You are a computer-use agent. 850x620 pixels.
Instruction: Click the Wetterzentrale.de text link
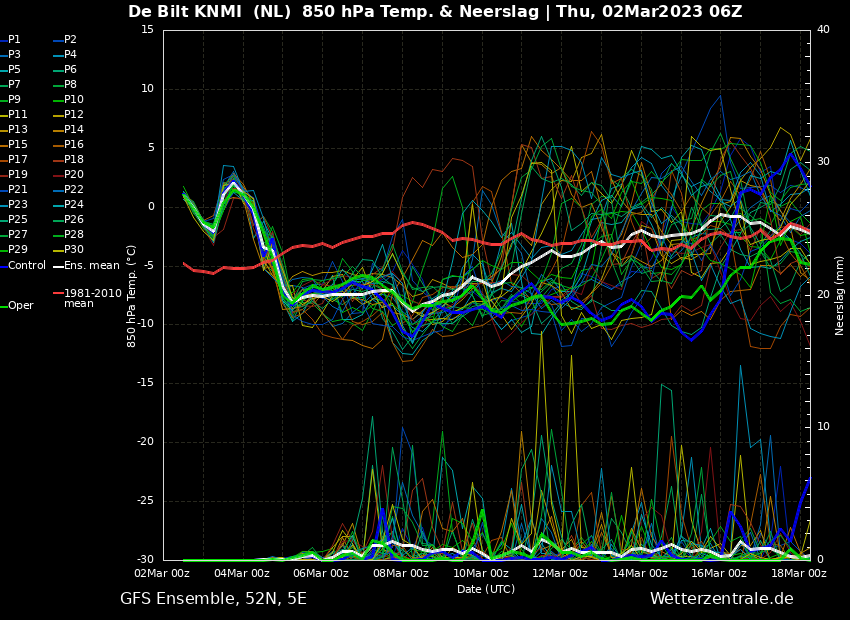[721, 599]
